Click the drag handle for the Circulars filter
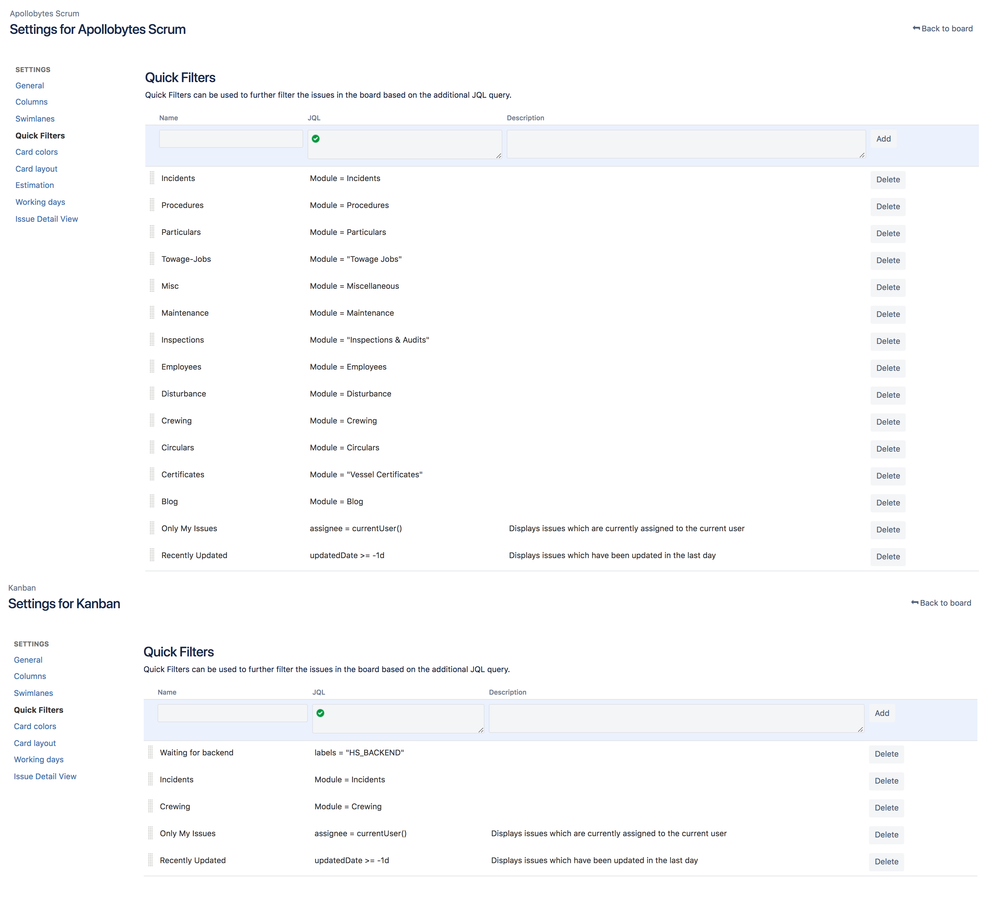This screenshot has width=999, height=897. 152,448
